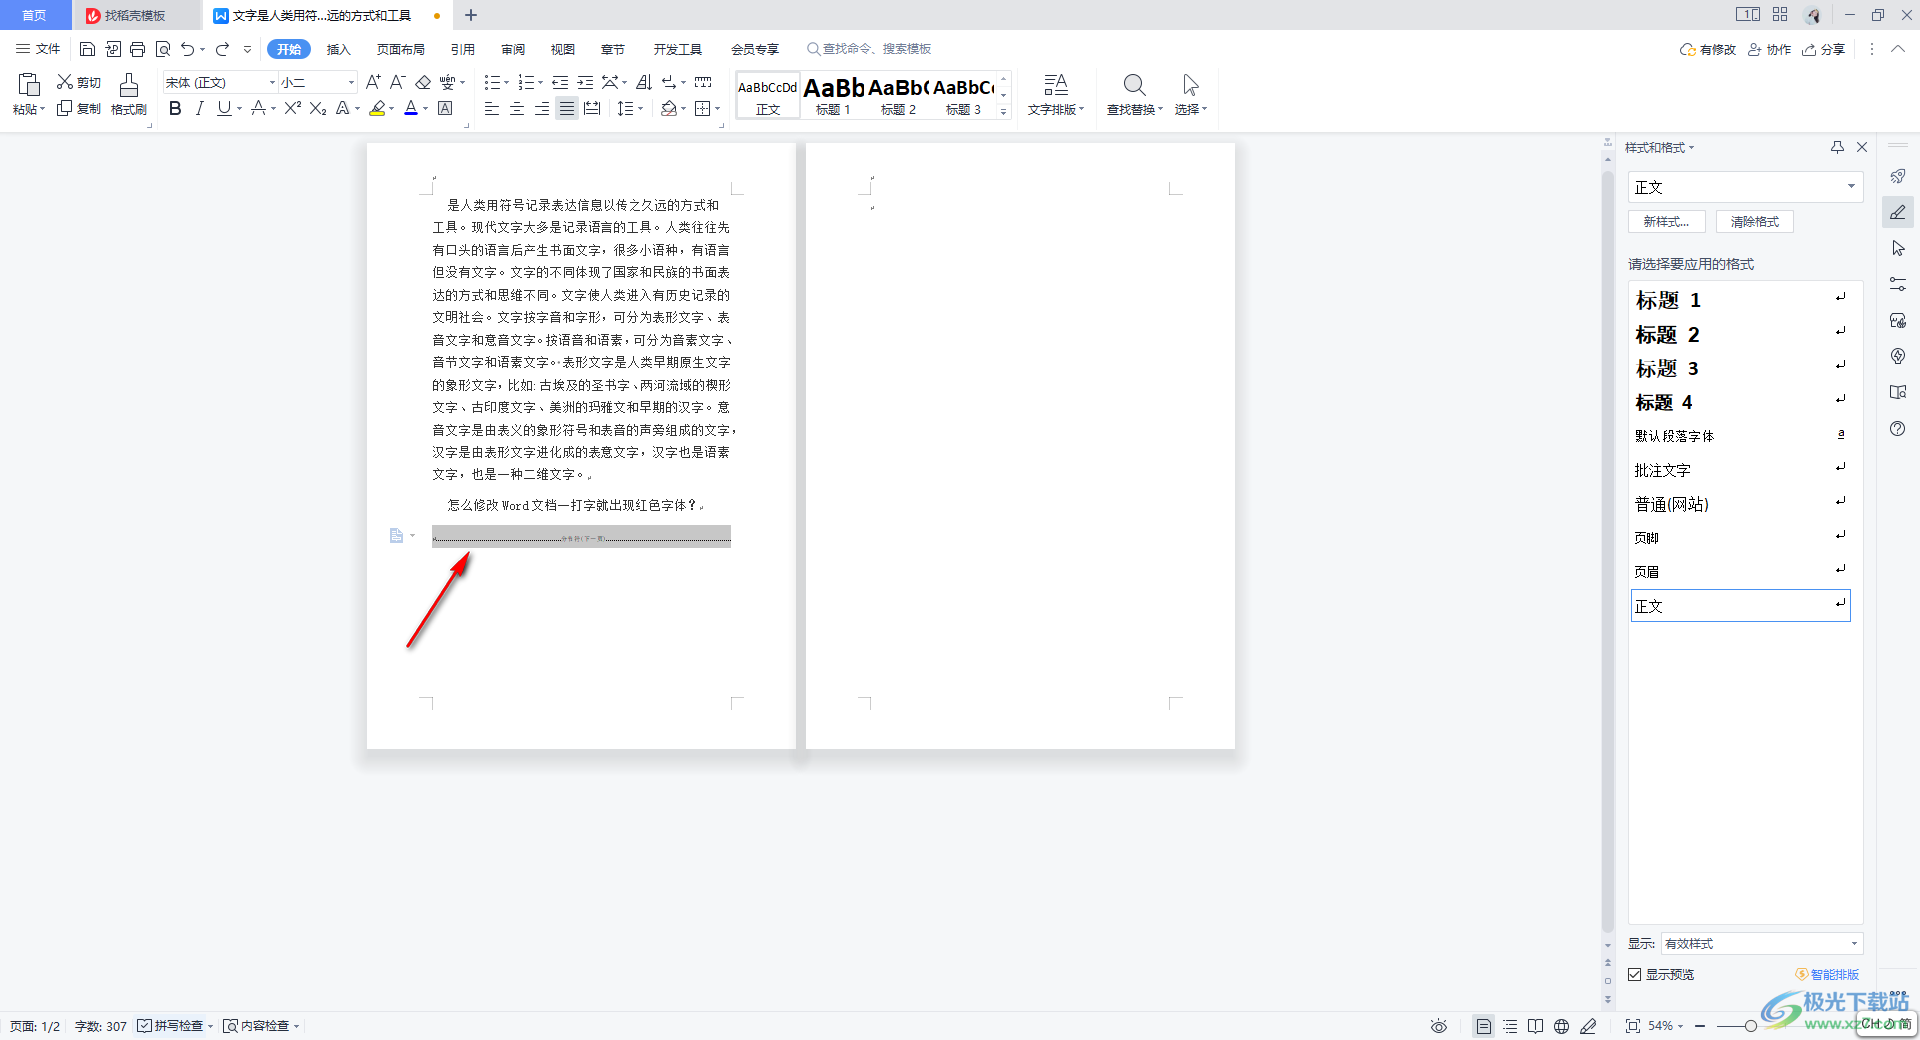Click the 清除格式 button
The width and height of the screenshot is (1920, 1040).
[1755, 222]
